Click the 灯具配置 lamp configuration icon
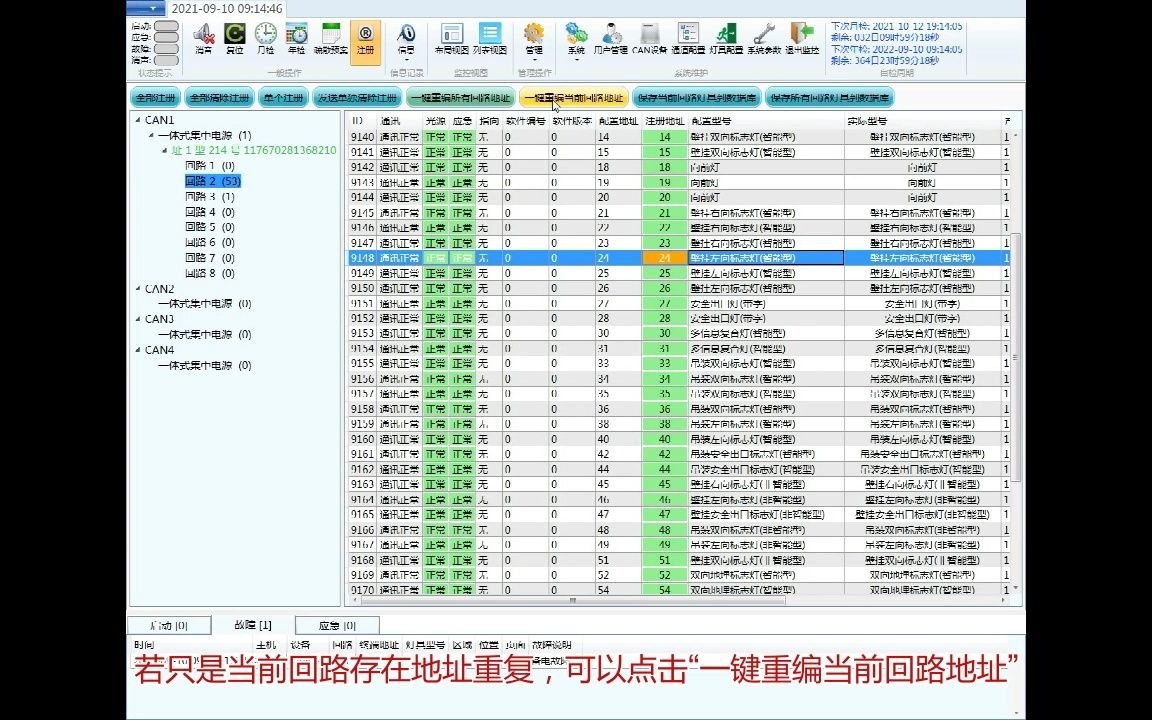 click(725, 38)
